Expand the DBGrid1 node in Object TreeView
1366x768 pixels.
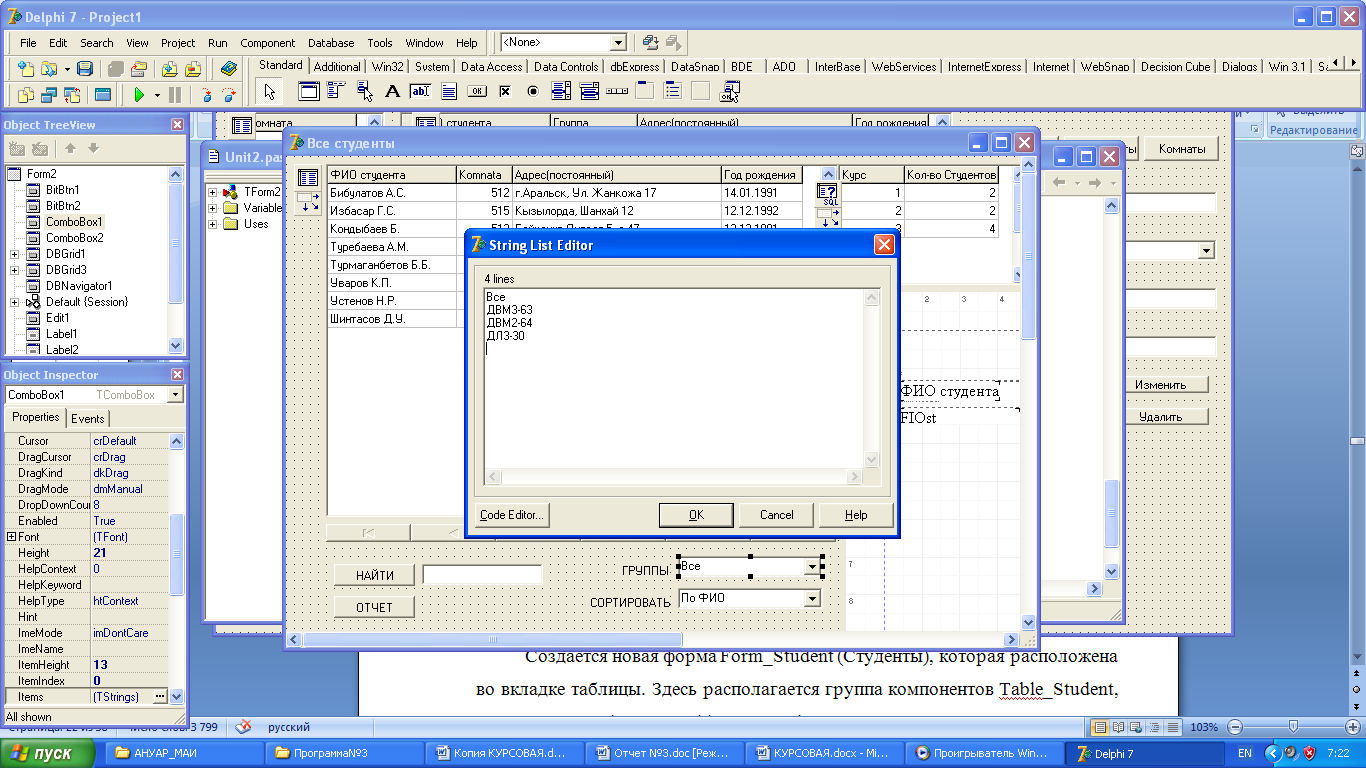tap(14, 254)
